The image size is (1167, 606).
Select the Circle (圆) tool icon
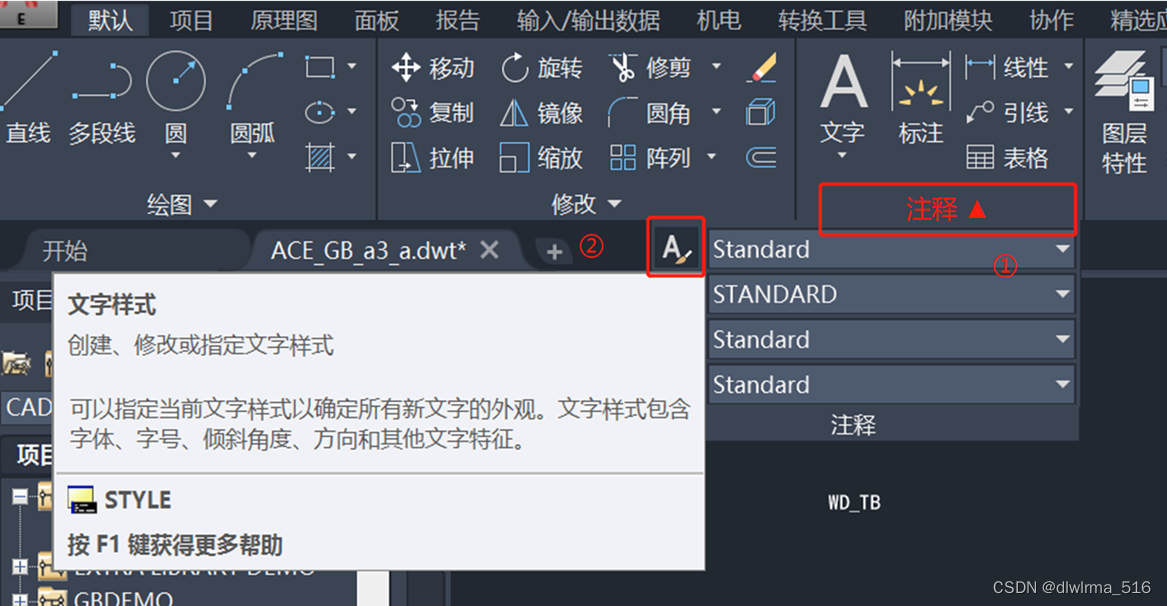tap(176, 81)
